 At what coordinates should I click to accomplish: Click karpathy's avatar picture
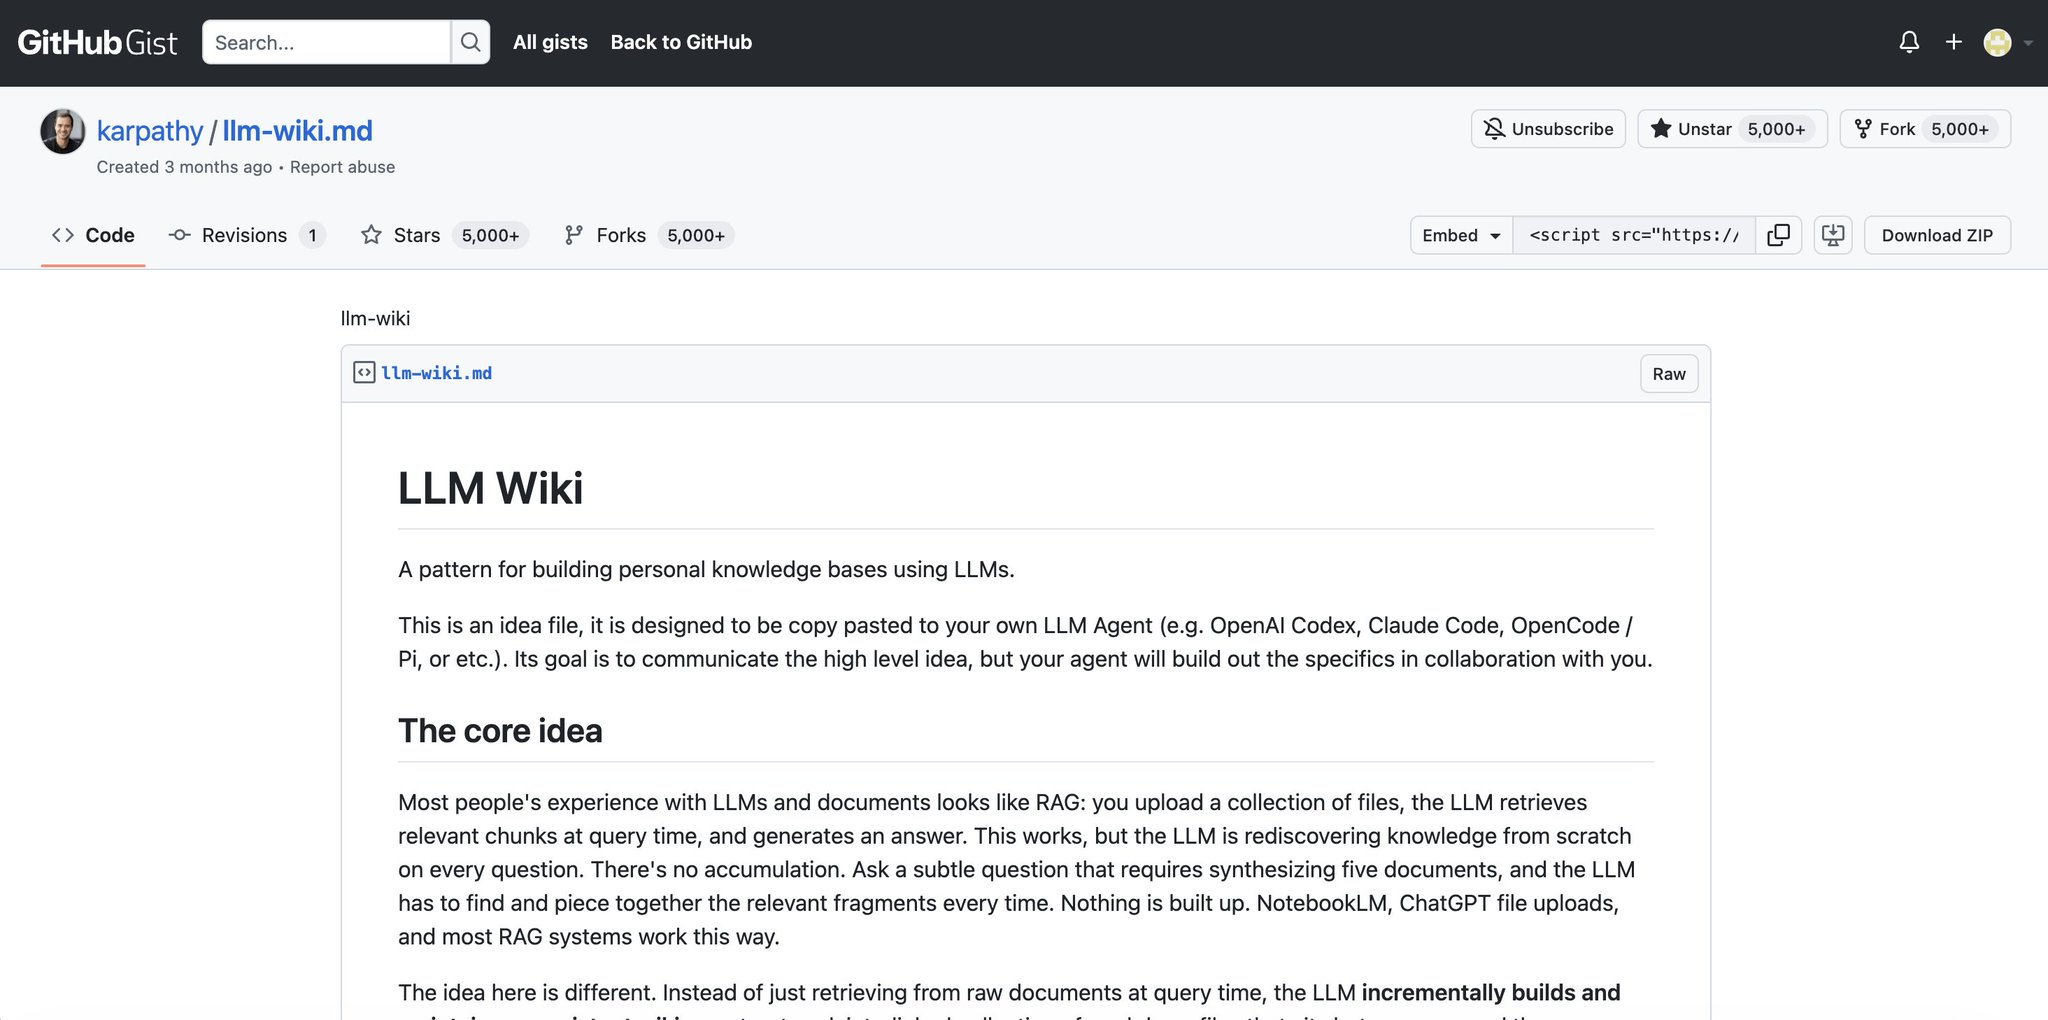click(x=62, y=131)
